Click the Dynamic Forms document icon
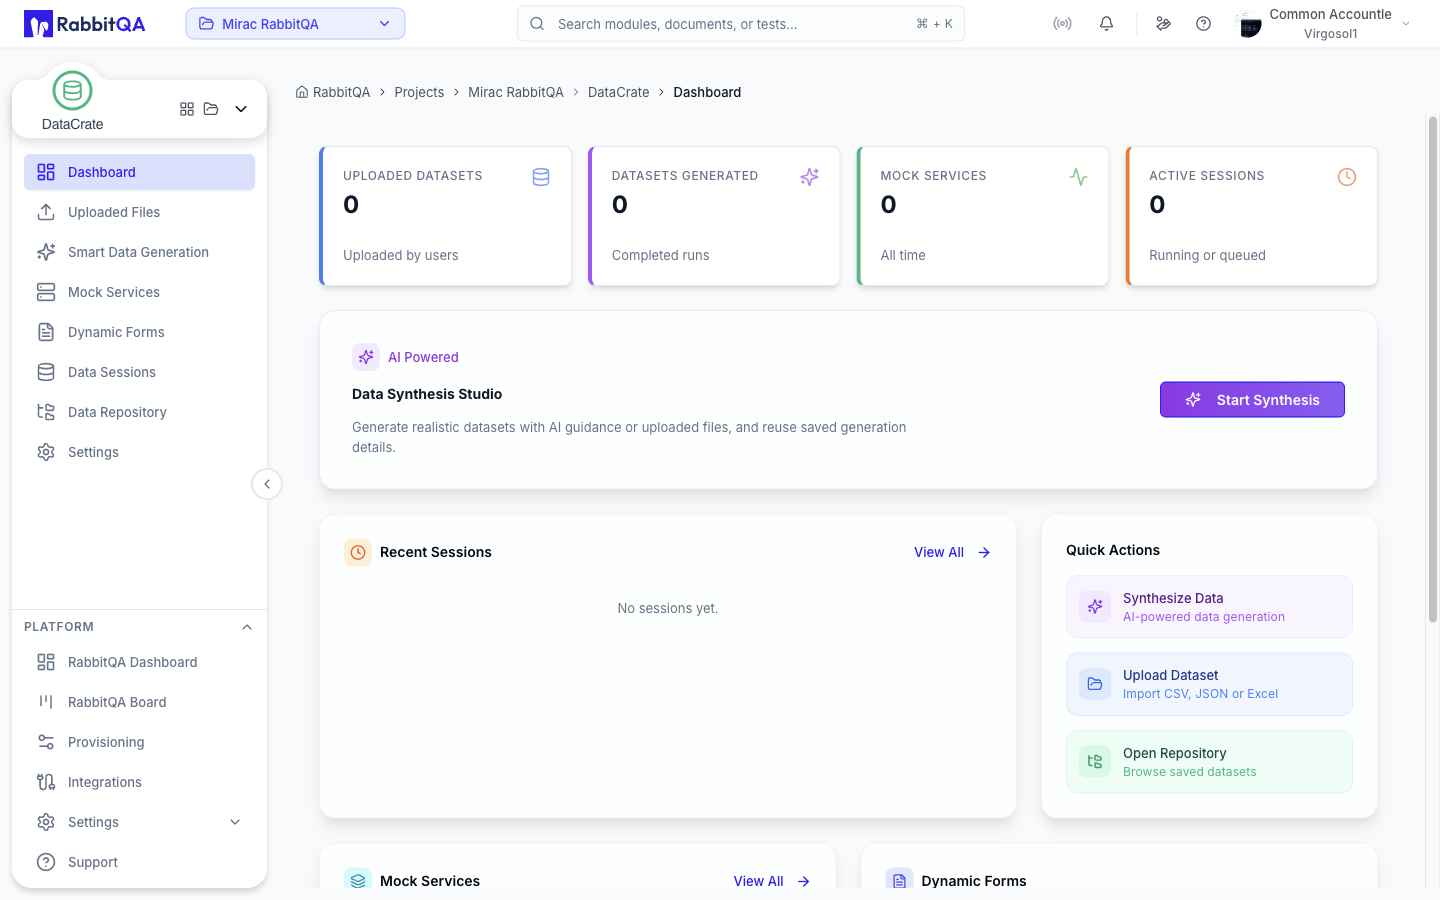The height and width of the screenshot is (900, 1440). 899,880
